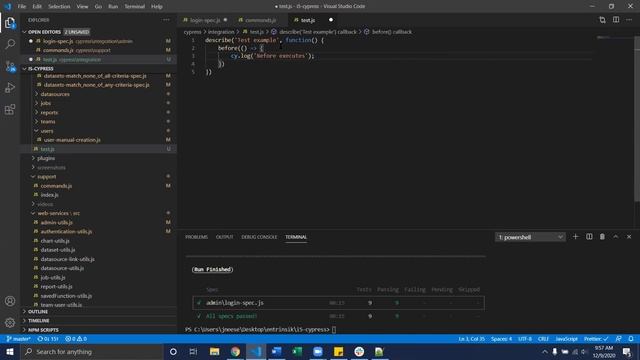Expand the datasources folder
Viewport: 640px width, 360px height.
click(55, 94)
